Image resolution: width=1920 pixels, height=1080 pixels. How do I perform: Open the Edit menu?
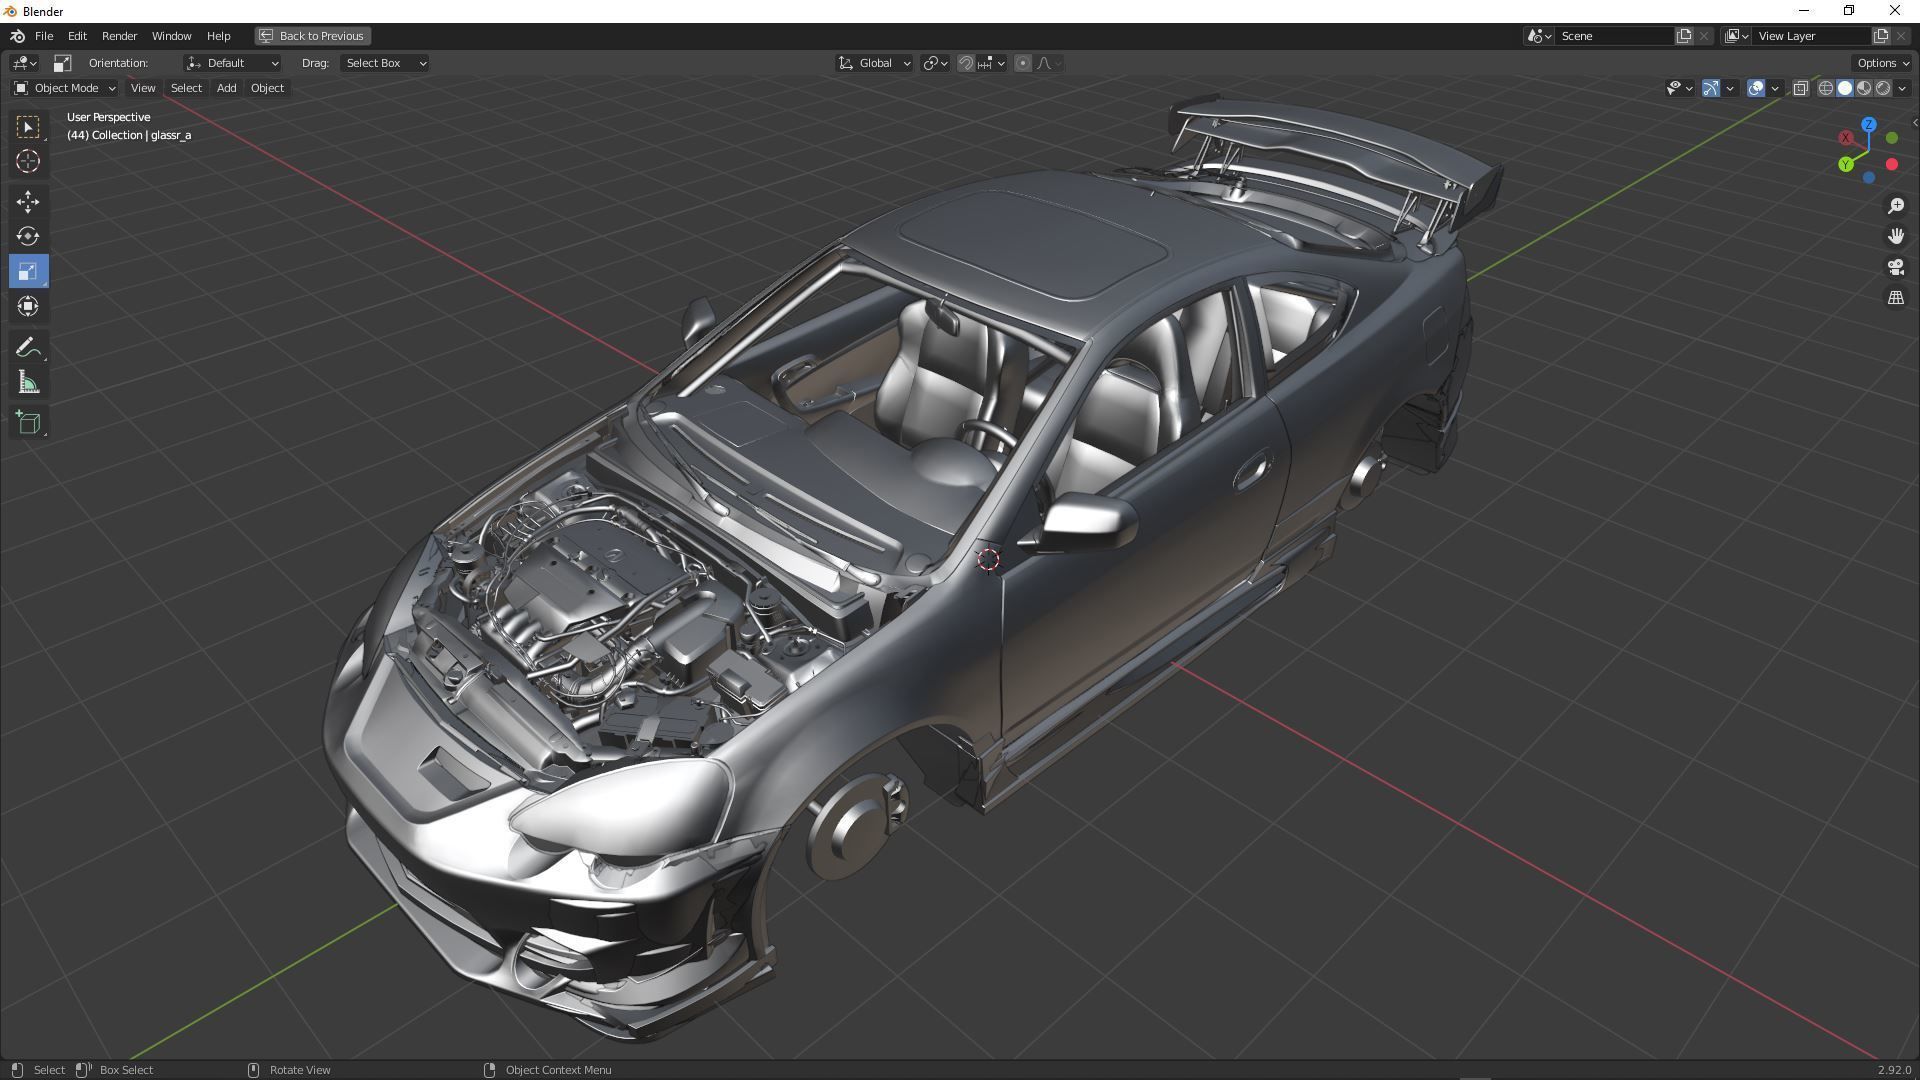click(77, 36)
